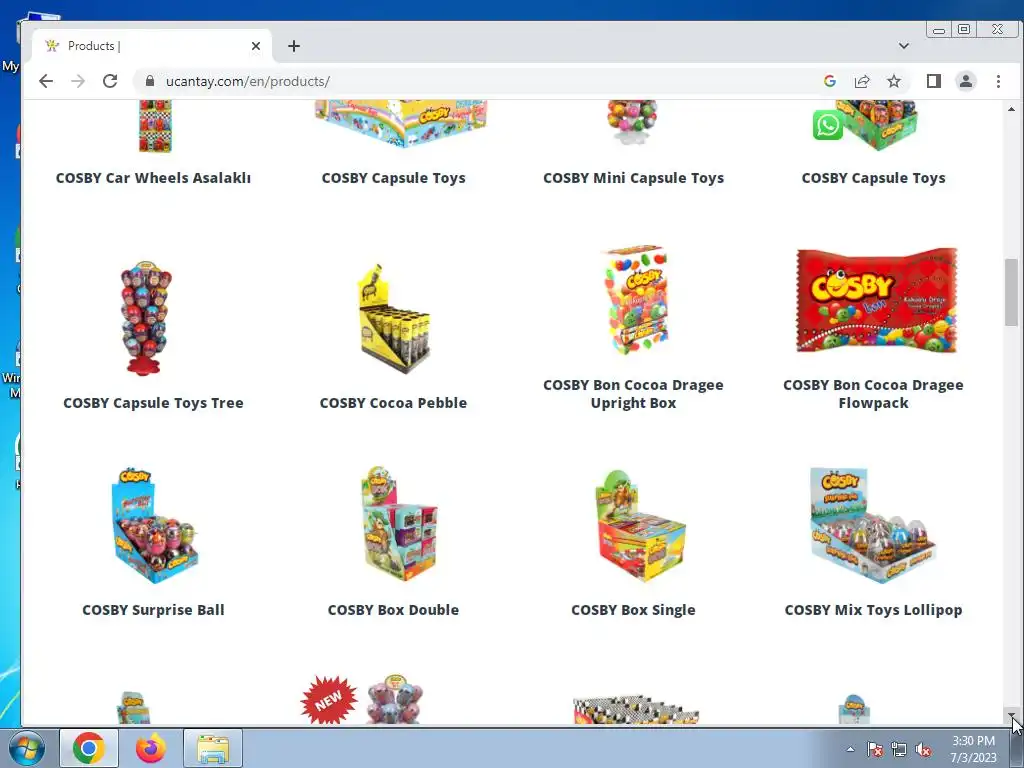Open COSBY Car Wheels Asalaklı link
The image size is (1024, 768).
153,178
